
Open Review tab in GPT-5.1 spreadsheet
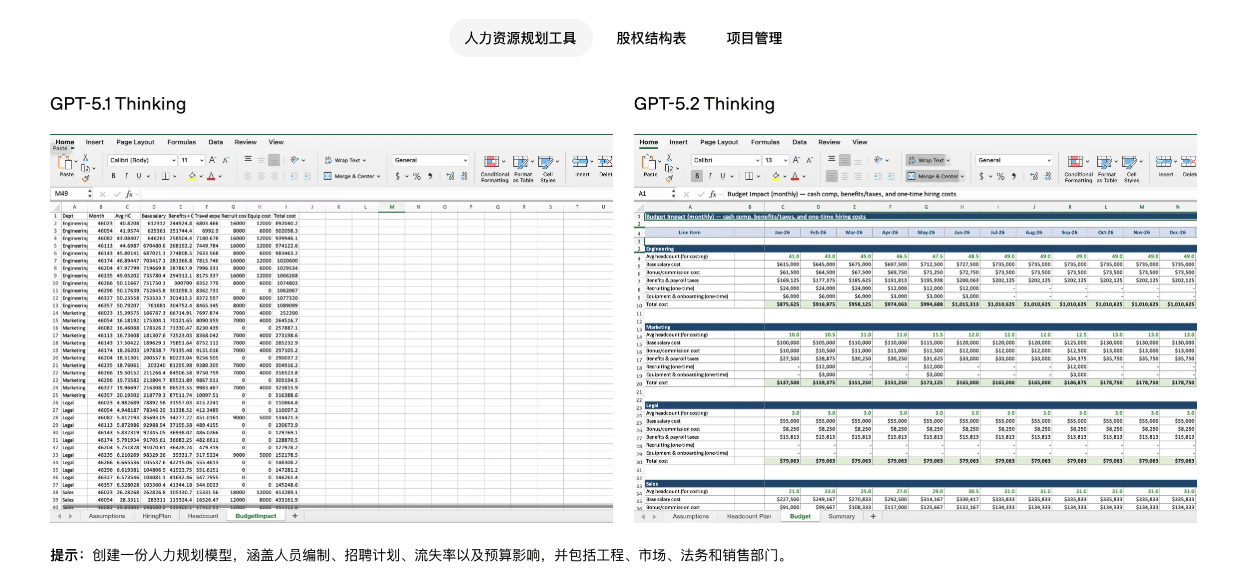pyautogui.click(x=246, y=142)
